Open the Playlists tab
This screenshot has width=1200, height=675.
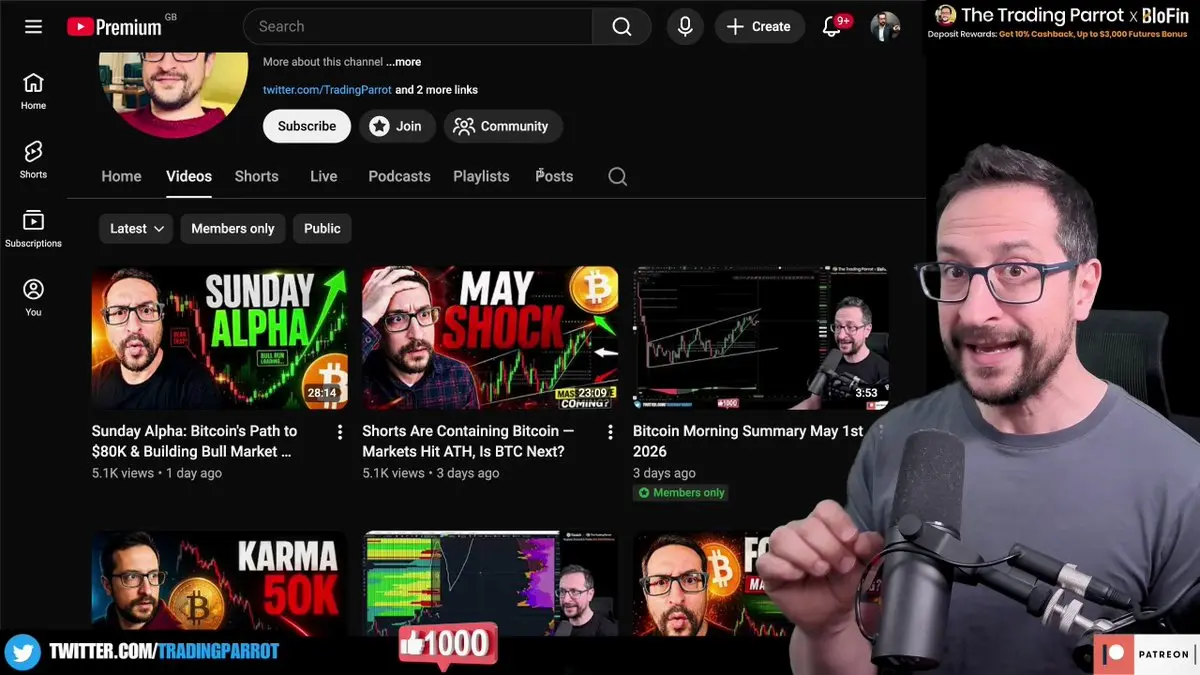[x=481, y=176]
